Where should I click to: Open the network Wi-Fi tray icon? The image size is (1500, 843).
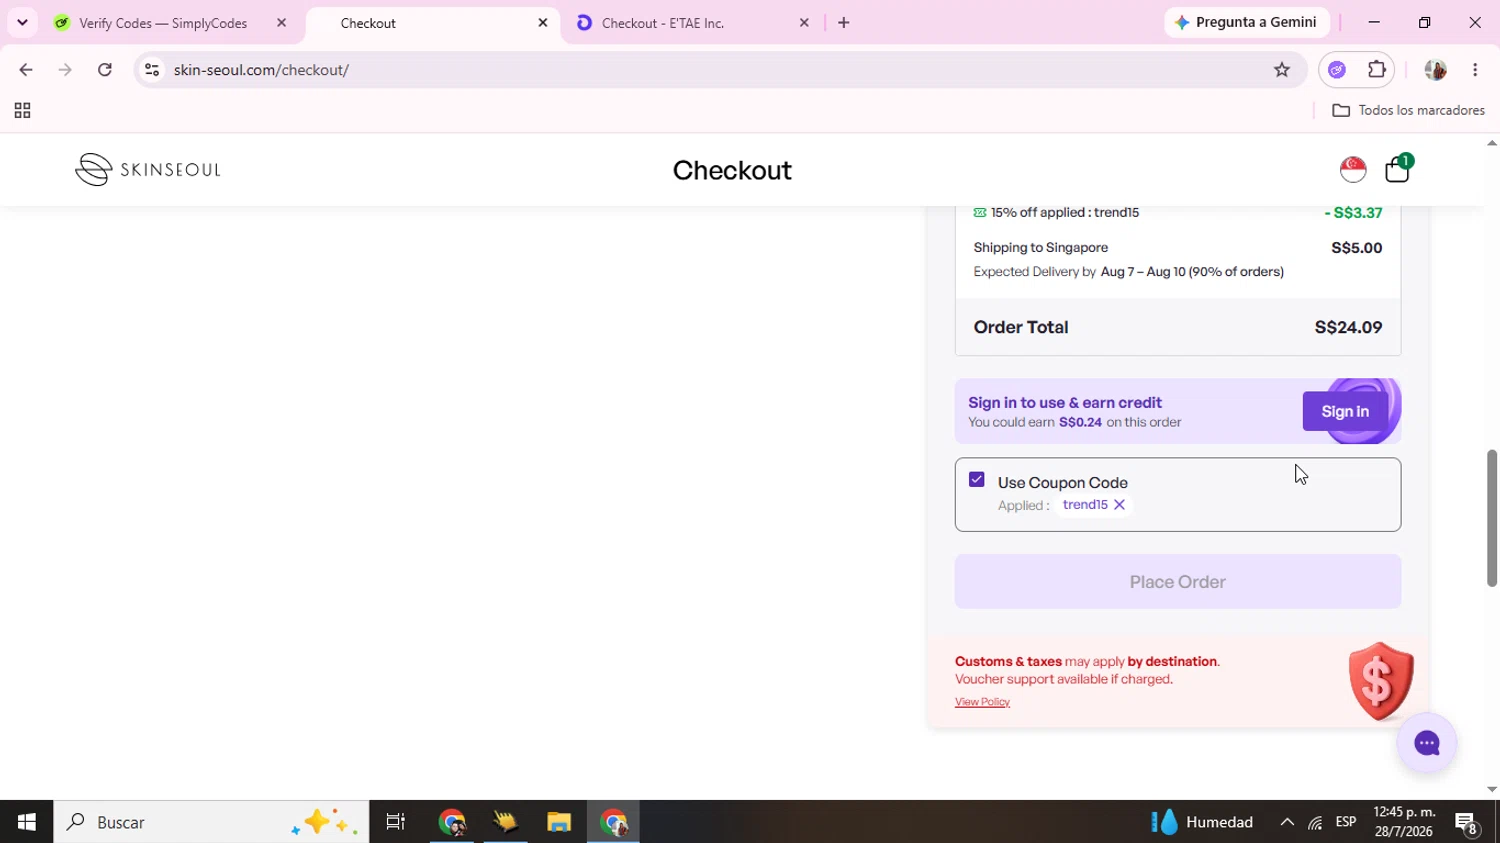1315,823
